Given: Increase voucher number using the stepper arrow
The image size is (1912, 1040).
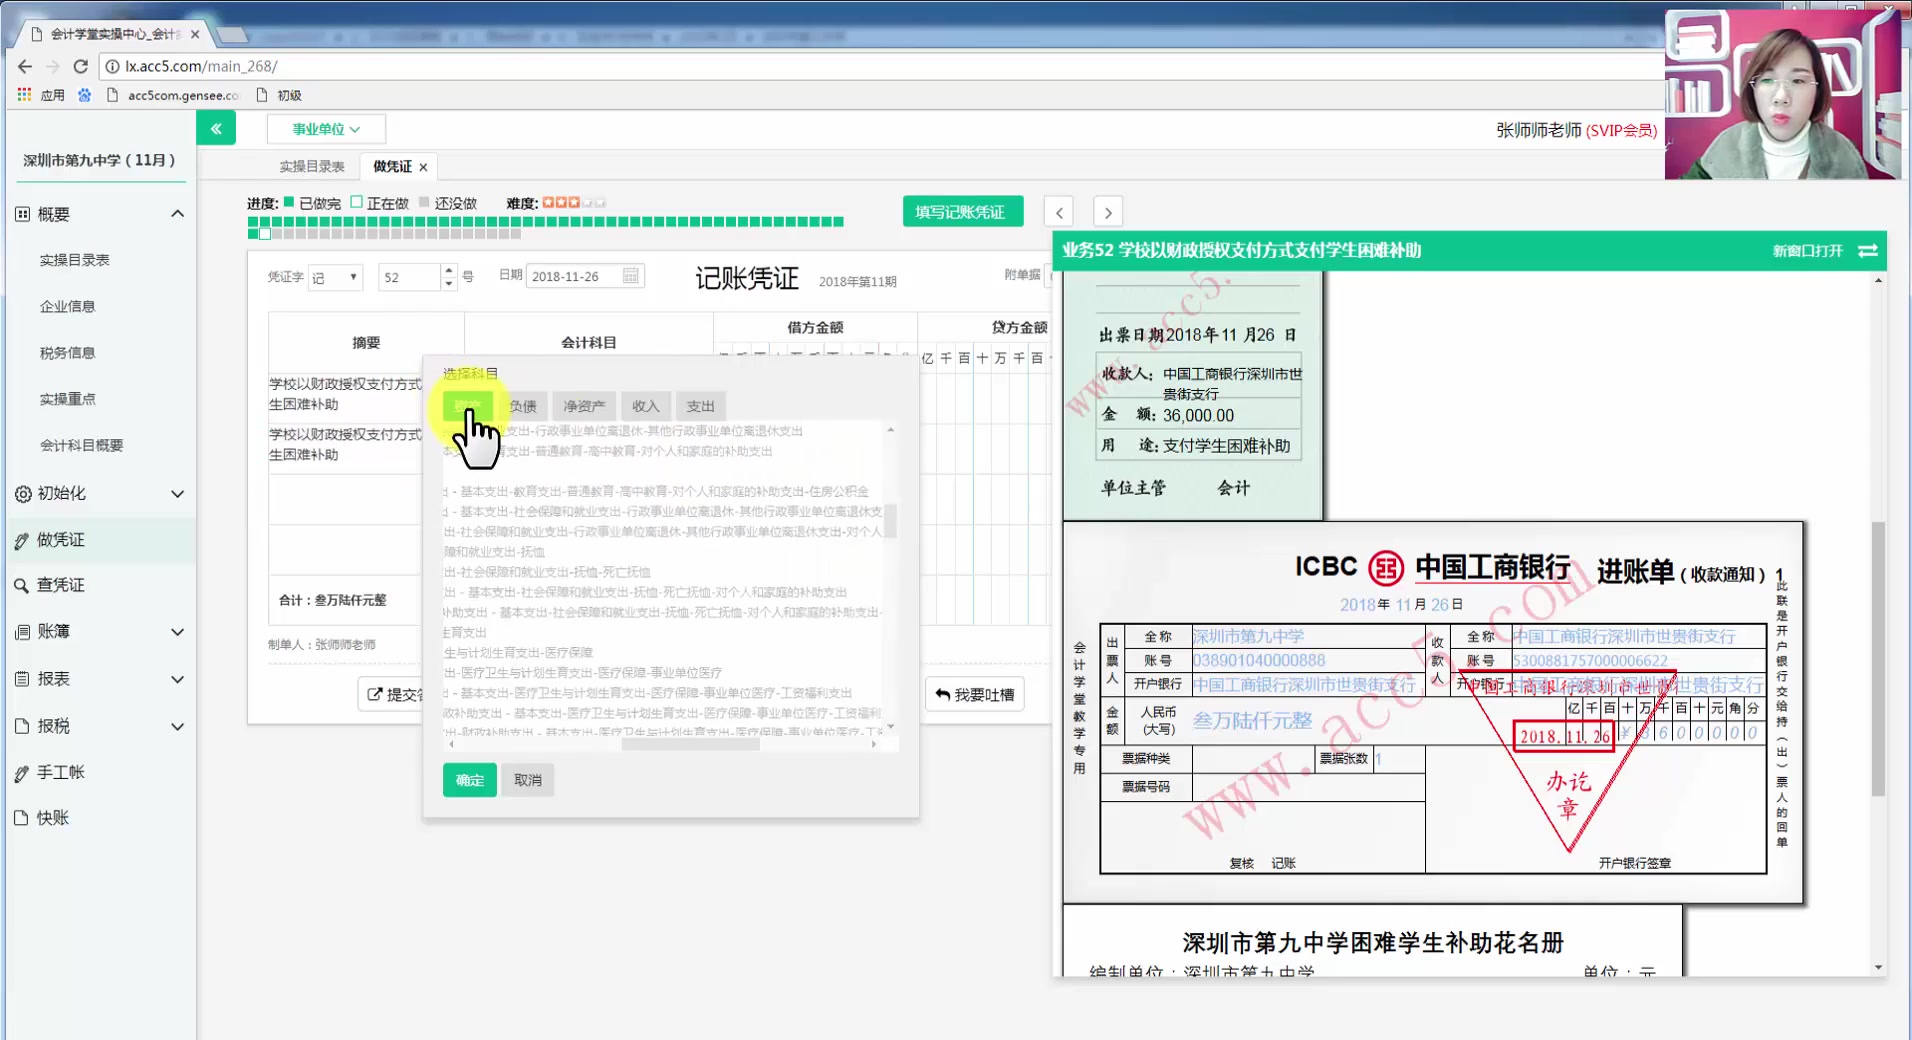Looking at the screenshot, I should tap(447, 270).
